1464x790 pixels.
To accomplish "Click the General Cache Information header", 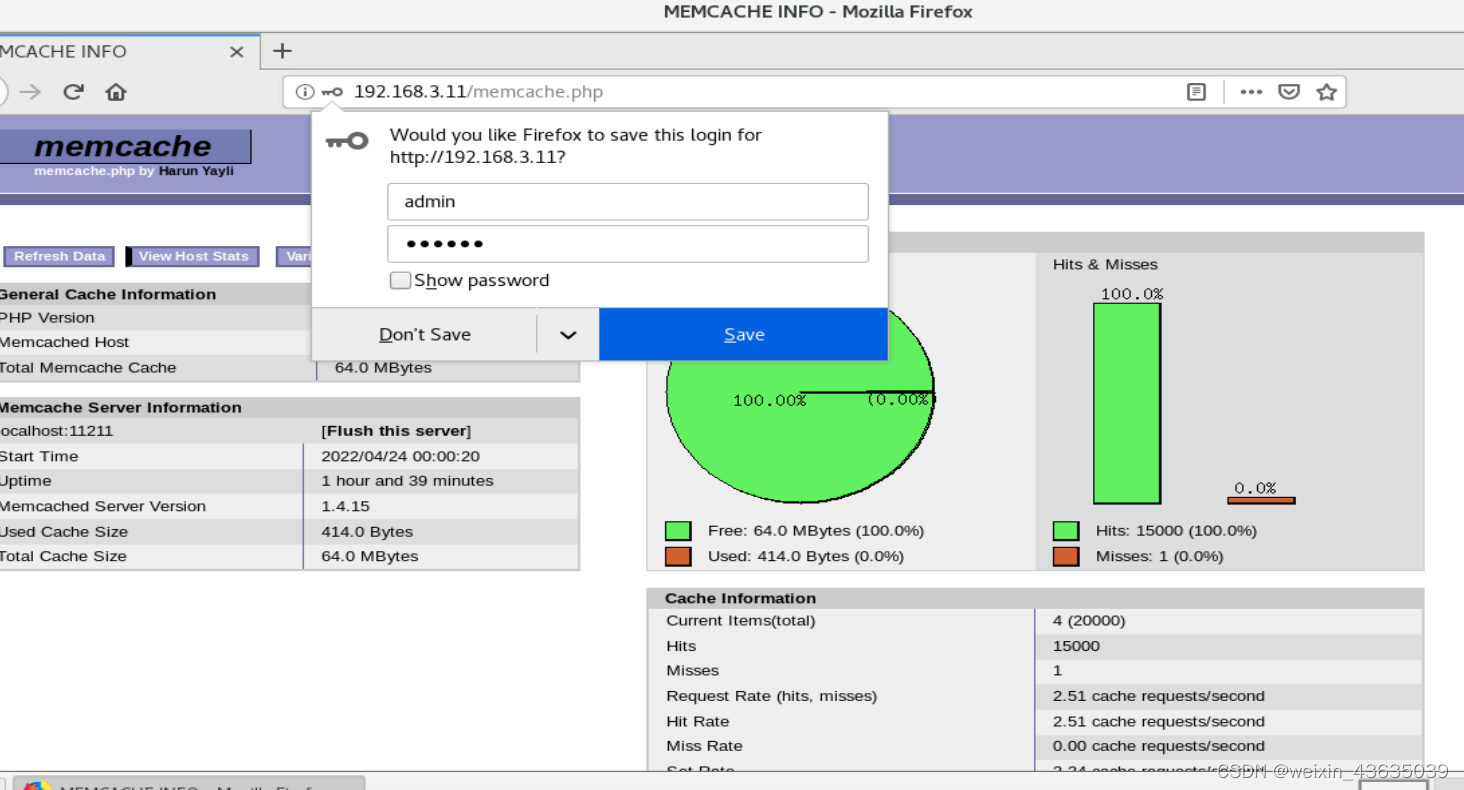I will [x=108, y=294].
